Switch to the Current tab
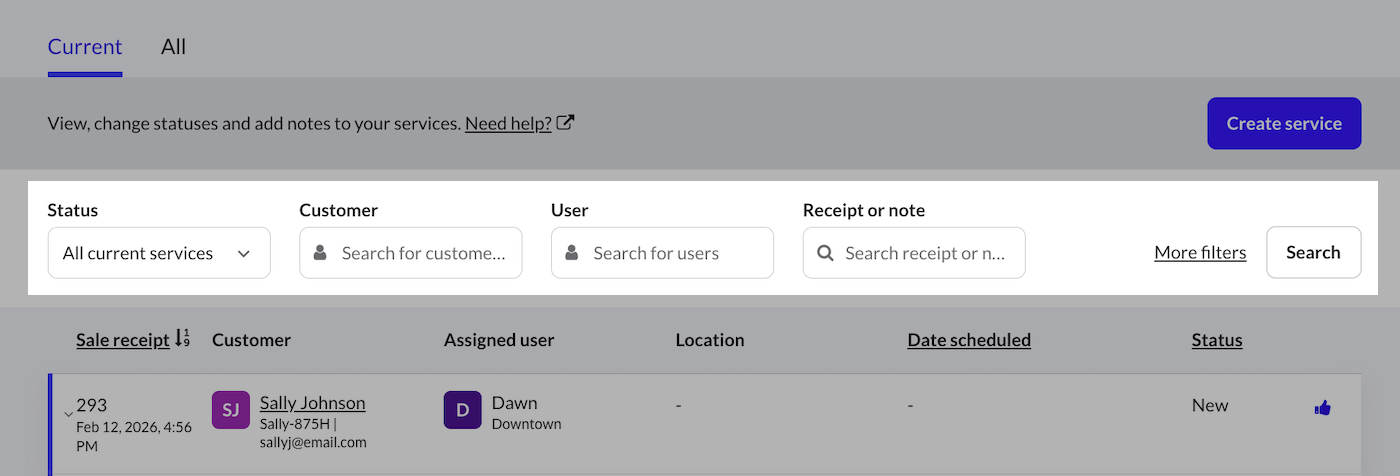 (85, 47)
